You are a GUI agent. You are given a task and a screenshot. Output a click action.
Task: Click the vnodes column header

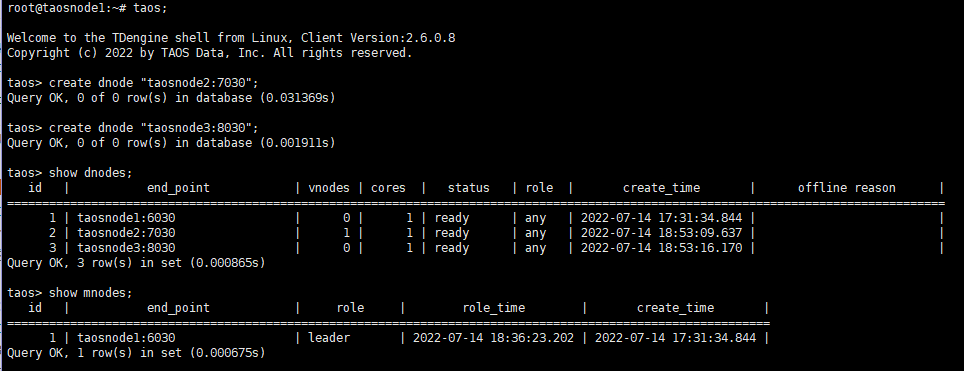(329, 188)
